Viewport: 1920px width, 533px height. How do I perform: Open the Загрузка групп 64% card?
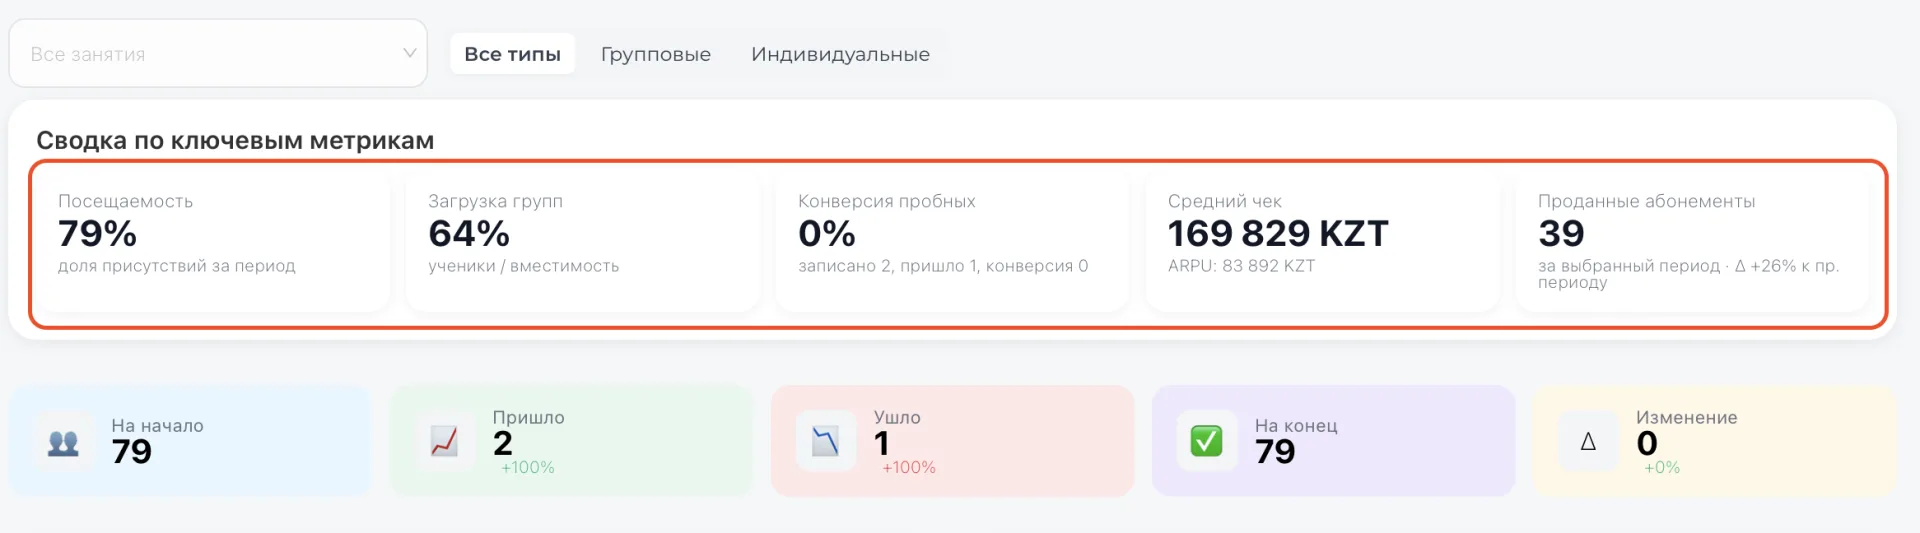[583, 241]
